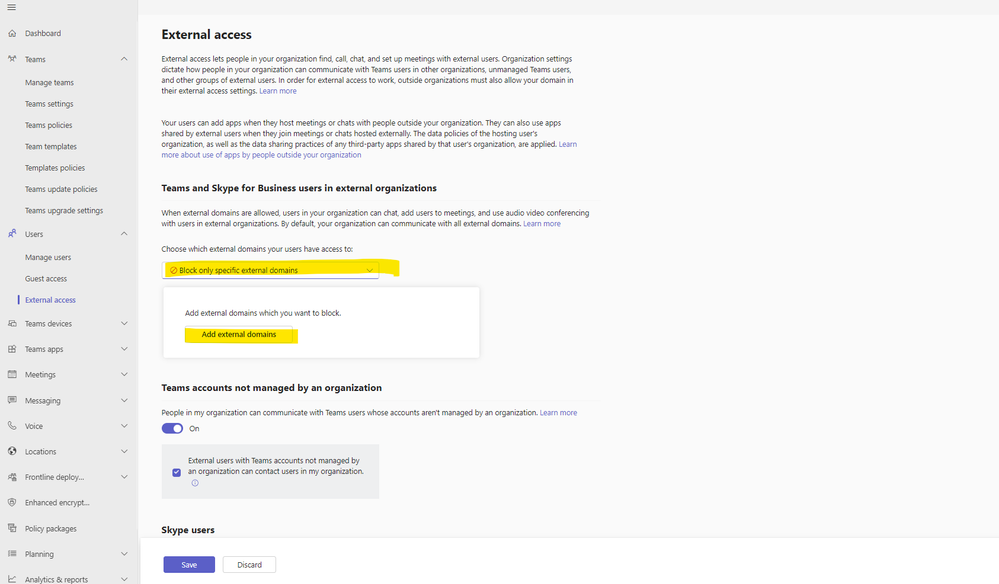The image size is (999, 584).
Task: Click the Teams and Skype for Business heading
Action: point(299,188)
